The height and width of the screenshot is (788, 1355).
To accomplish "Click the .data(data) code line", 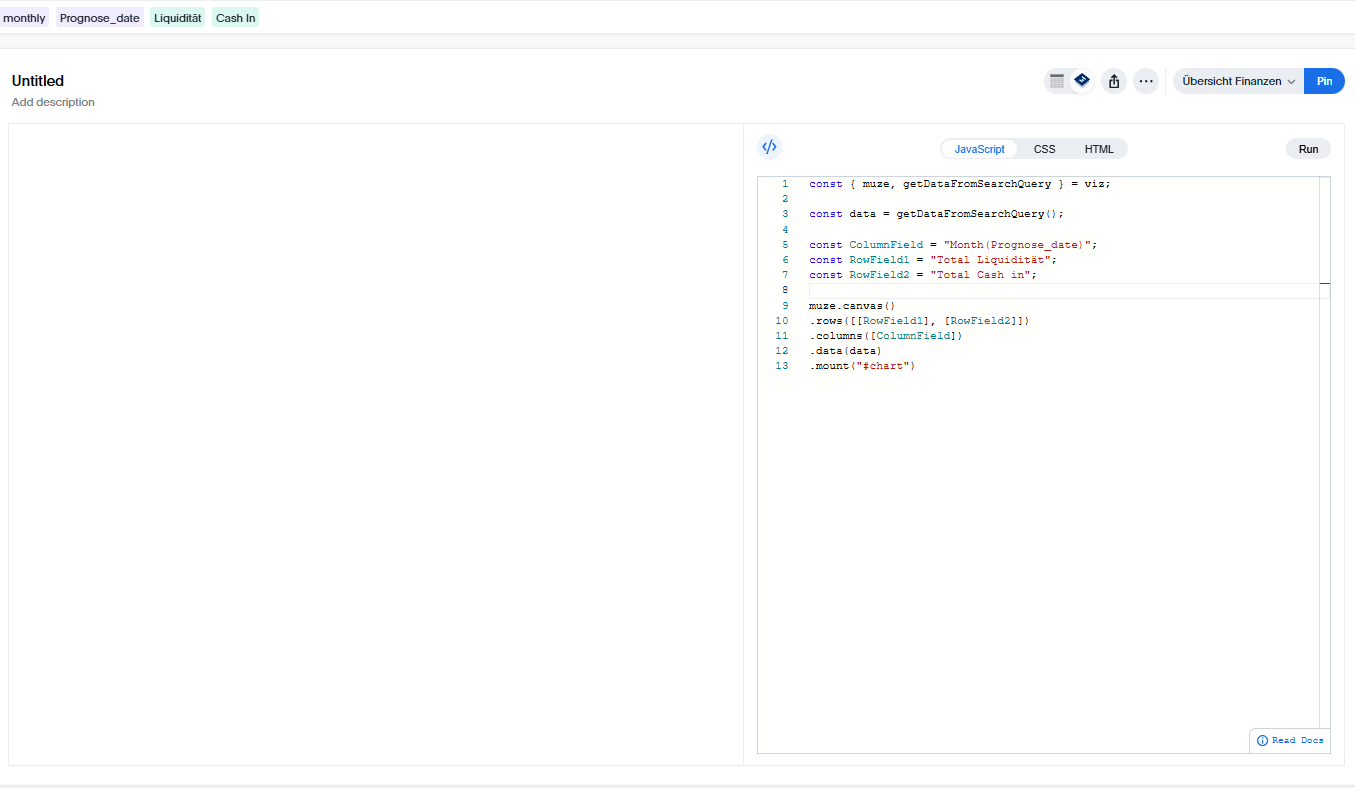I will click(845, 351).
